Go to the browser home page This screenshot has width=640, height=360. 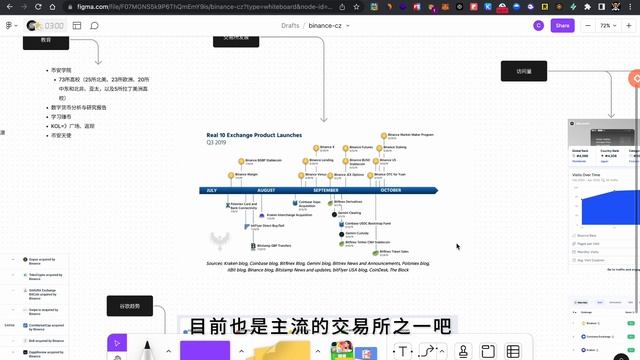[52, 7]
